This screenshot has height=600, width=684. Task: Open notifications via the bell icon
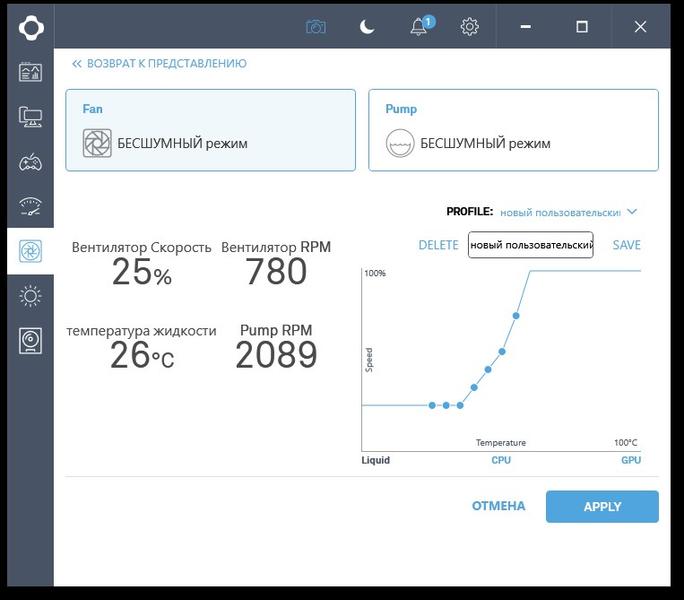pos(421,26)
